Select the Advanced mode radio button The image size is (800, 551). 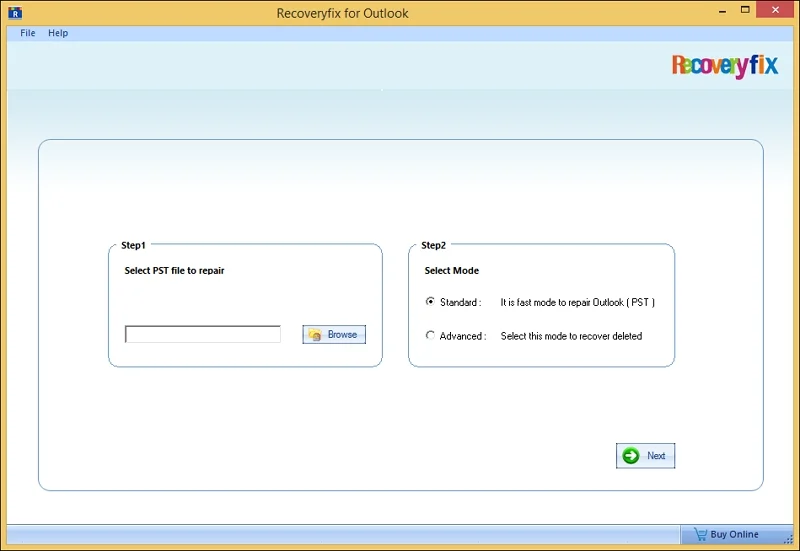click(430, 335)
